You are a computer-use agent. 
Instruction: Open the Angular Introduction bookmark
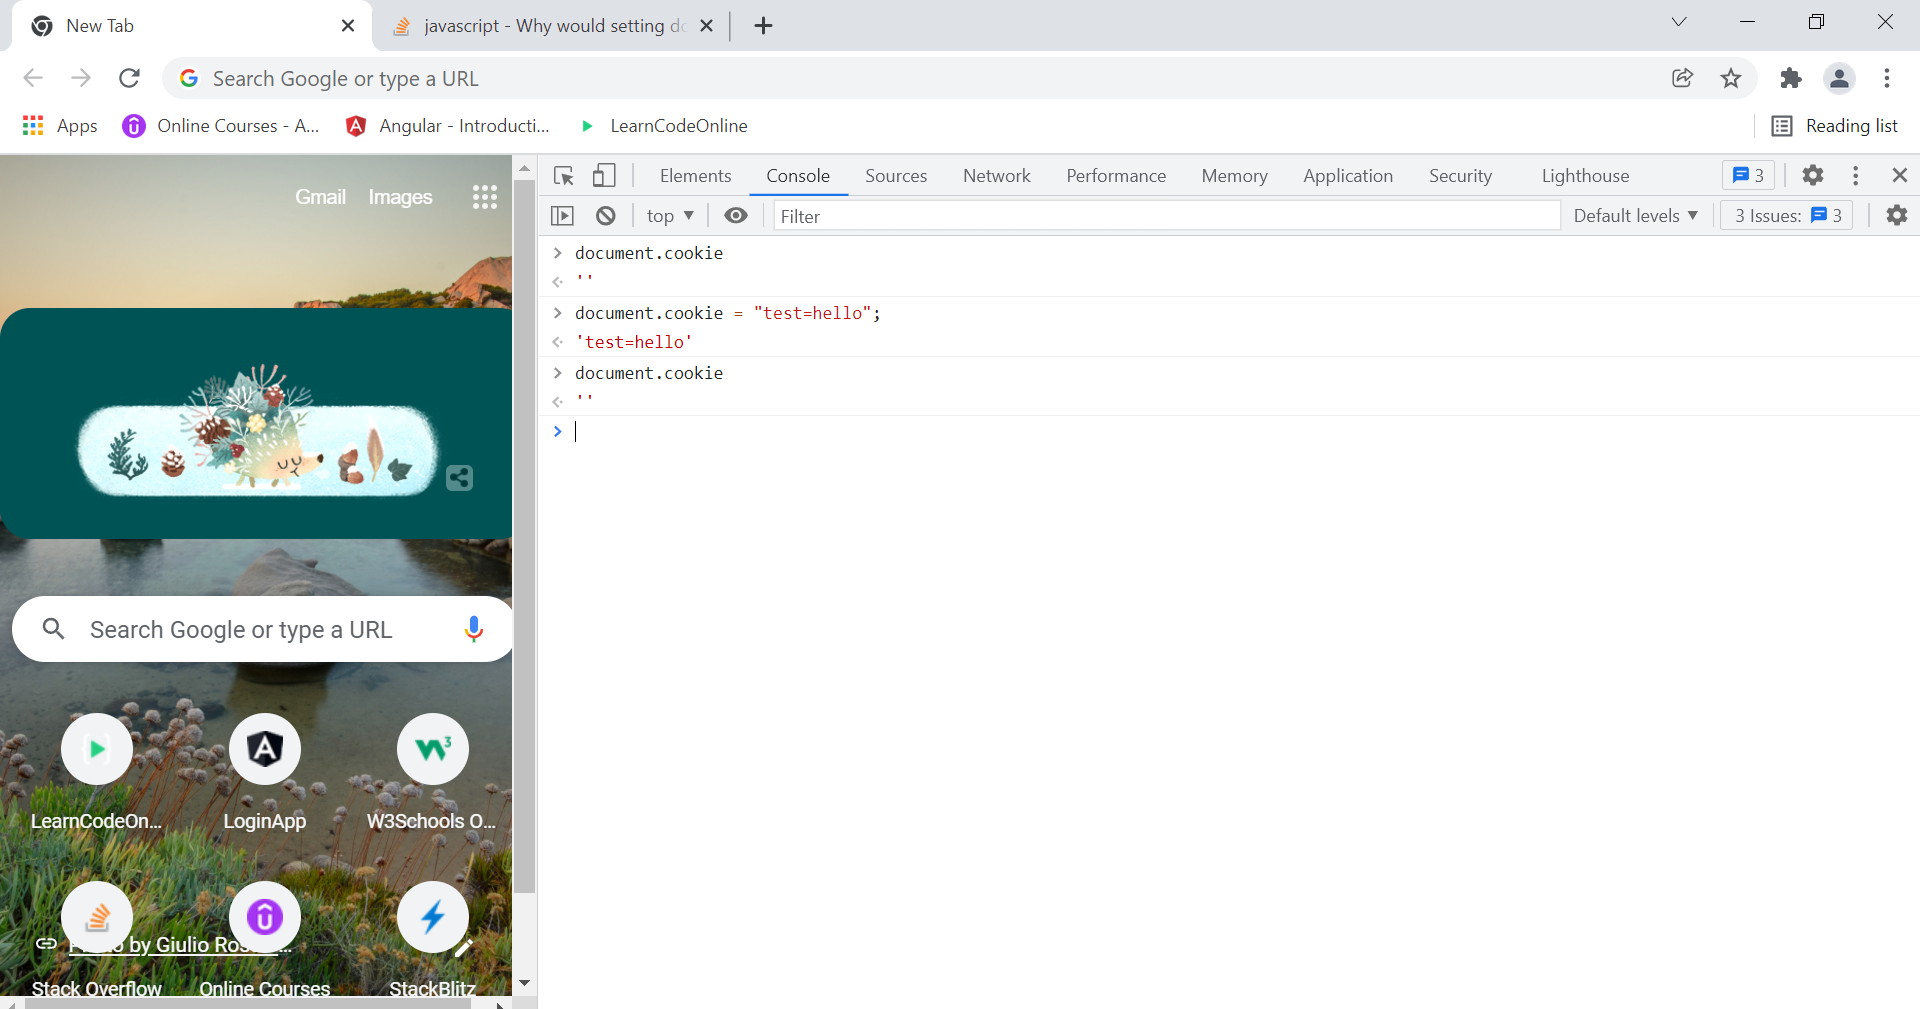tap(447, 126)
